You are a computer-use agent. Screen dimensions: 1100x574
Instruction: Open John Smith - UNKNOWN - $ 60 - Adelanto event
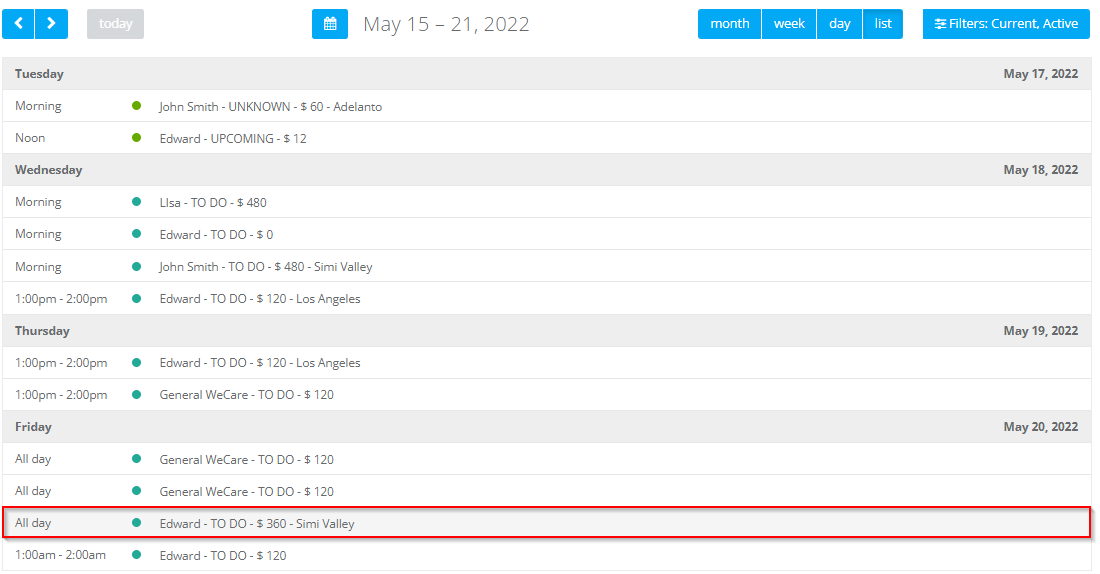point(546,106)
